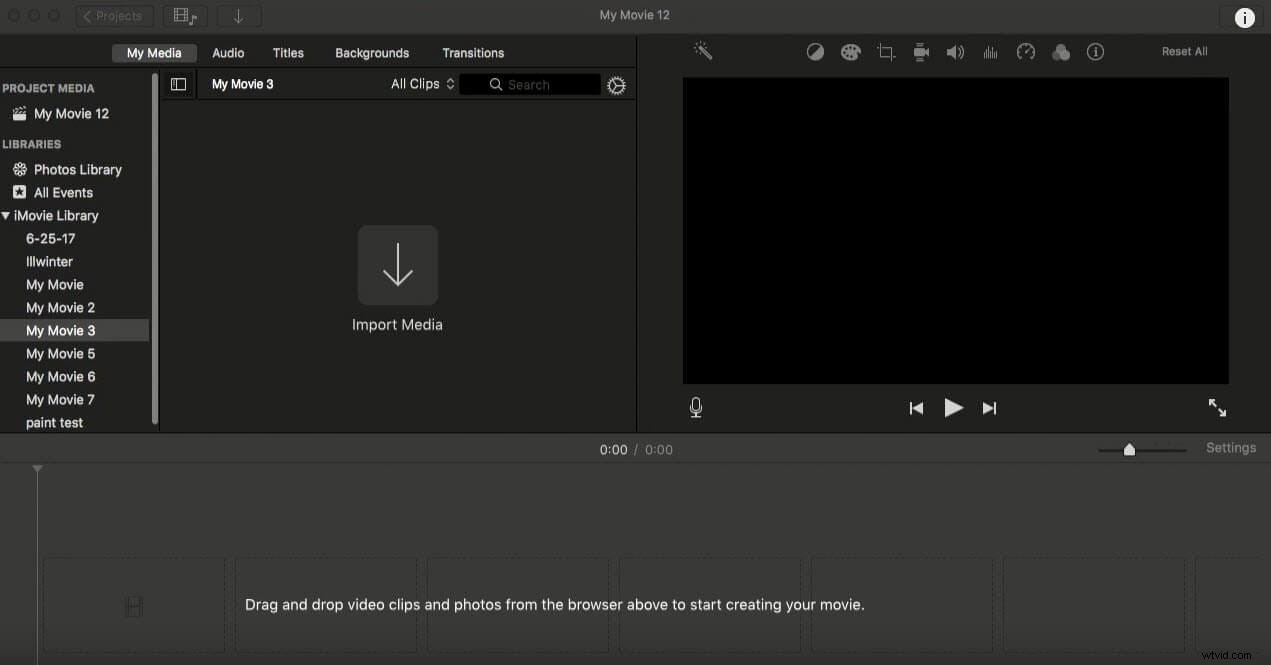Open noise reduction and equalizer icon
Image resolution: width=1271 pixels, height=665 pixels.
[x=990, y=52]
